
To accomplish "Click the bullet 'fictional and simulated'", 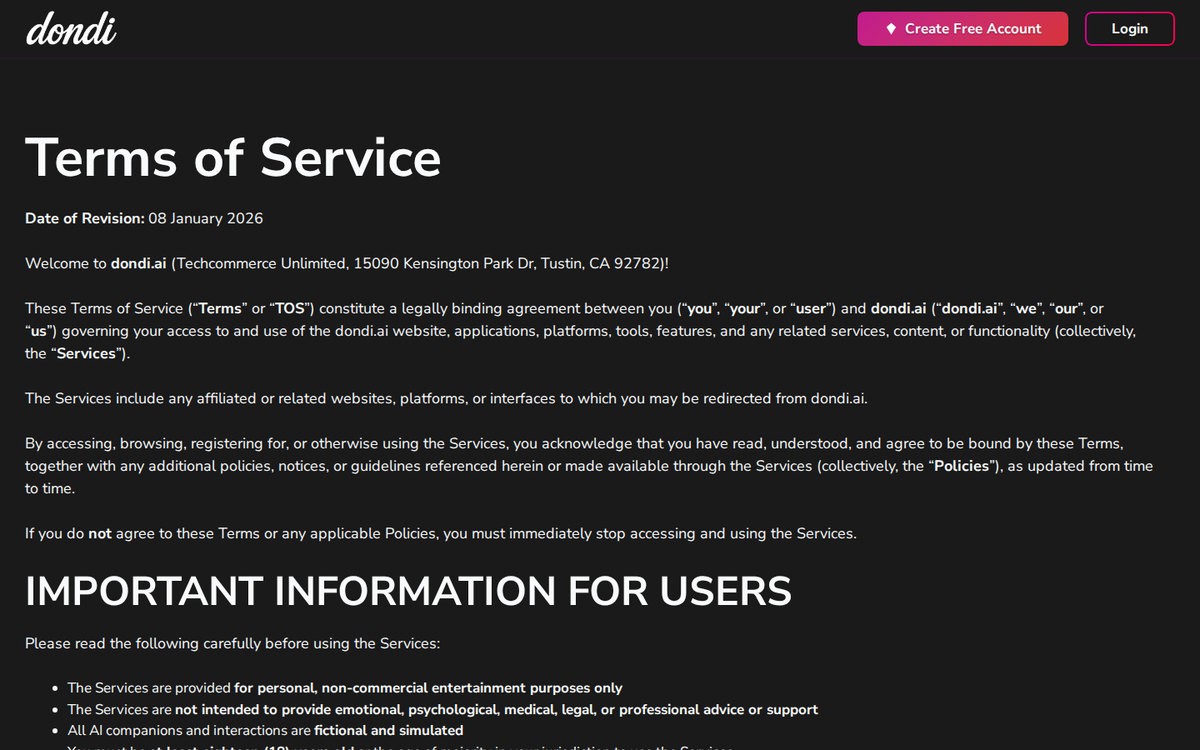I will [265, 730].
